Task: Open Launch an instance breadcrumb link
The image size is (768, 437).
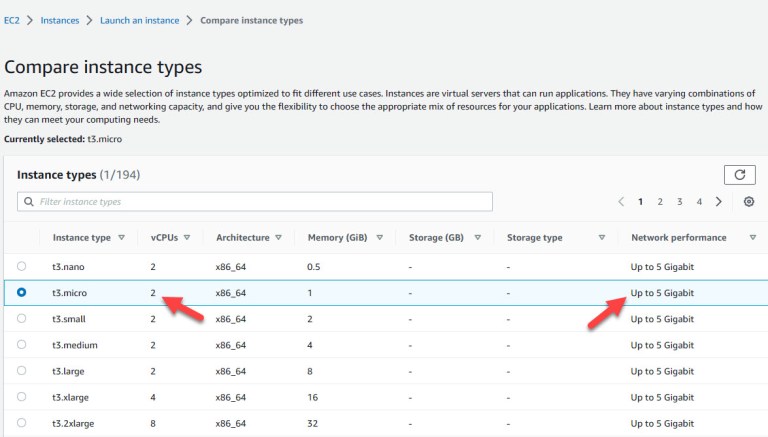Action: point(140,20)
